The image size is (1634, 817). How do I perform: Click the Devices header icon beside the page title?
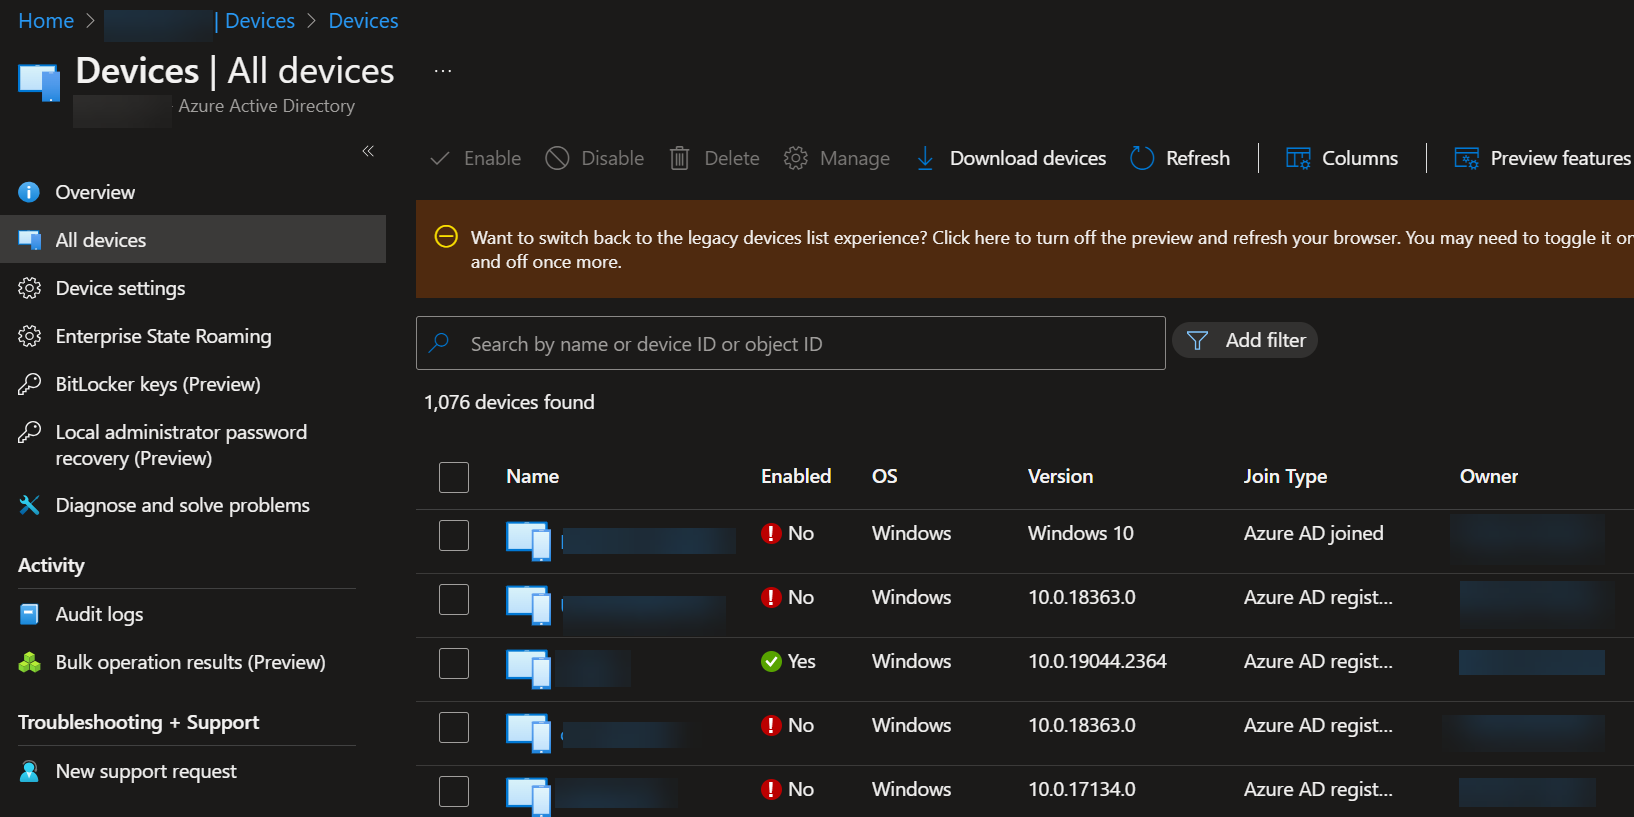[39, 82]
